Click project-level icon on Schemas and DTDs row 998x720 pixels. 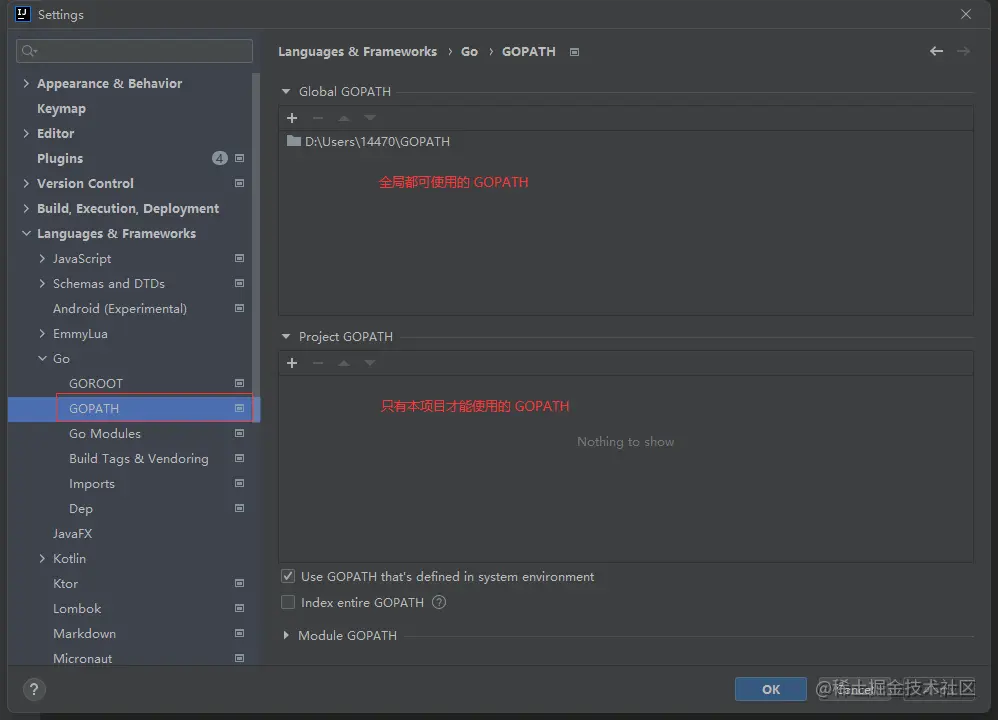pyautogui.click(x=239, y=283)
